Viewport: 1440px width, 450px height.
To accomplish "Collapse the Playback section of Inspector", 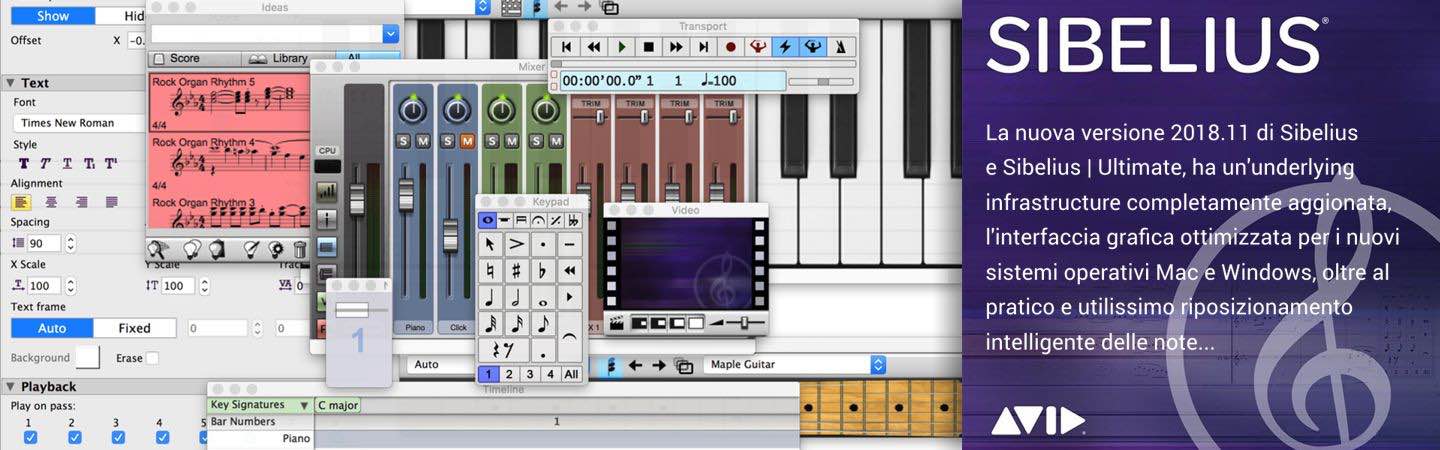I will click(9, 387).
